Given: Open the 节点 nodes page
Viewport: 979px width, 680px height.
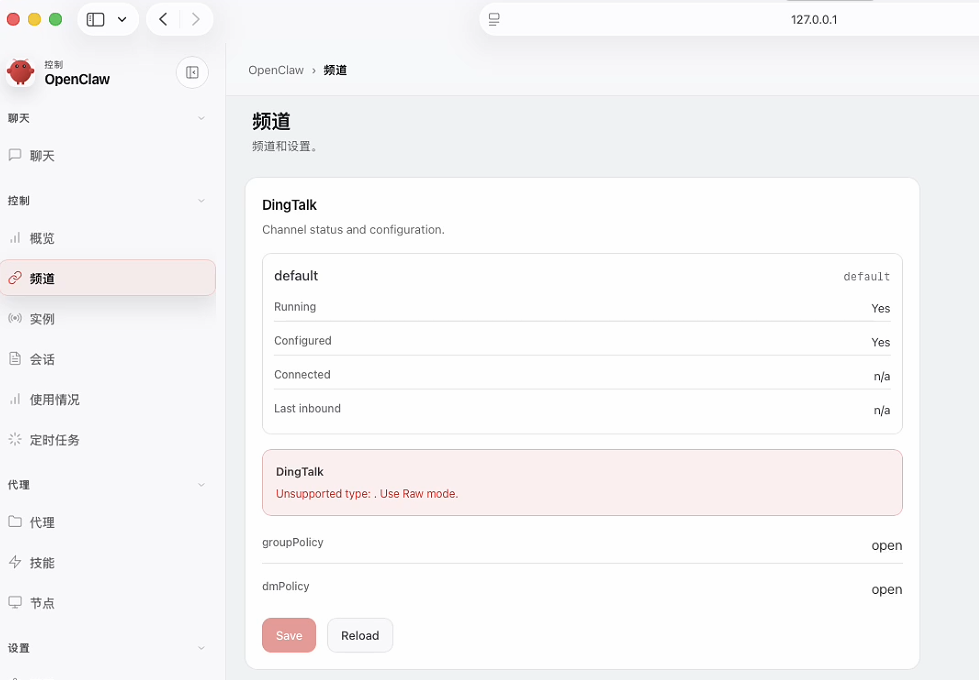Looking at the screenshot, I should pyautogui.click(x=42, y=603).
